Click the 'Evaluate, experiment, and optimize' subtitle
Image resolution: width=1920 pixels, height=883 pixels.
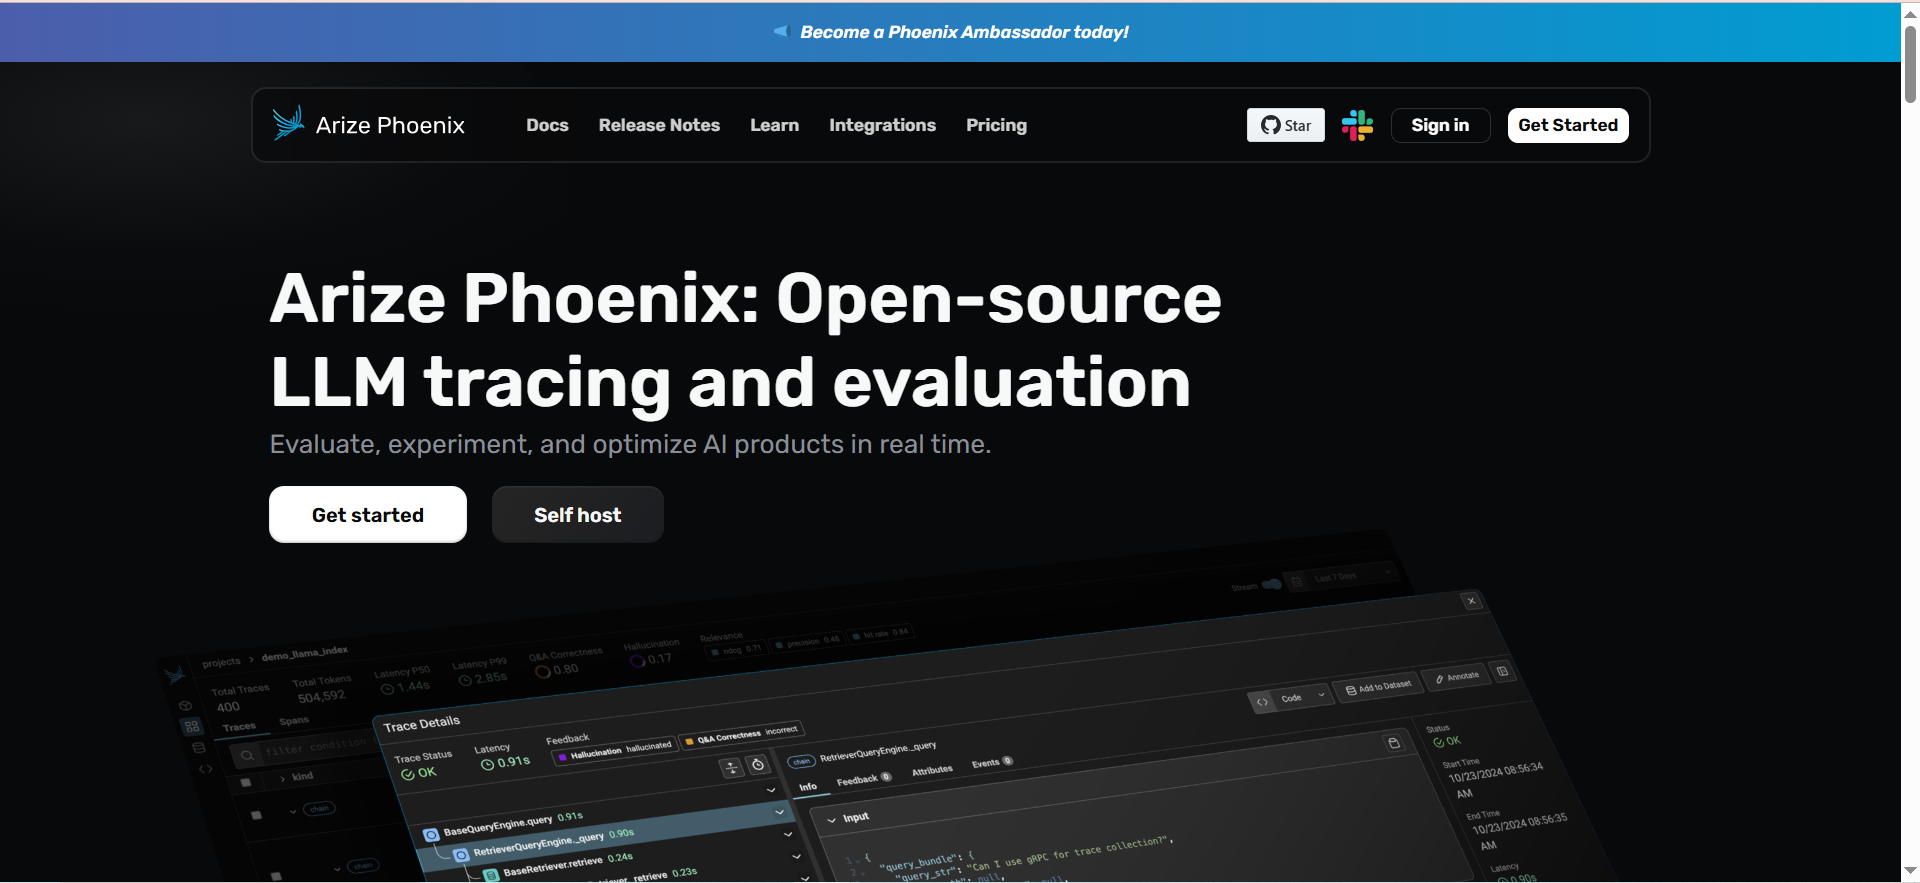click(x=630, y=444)
